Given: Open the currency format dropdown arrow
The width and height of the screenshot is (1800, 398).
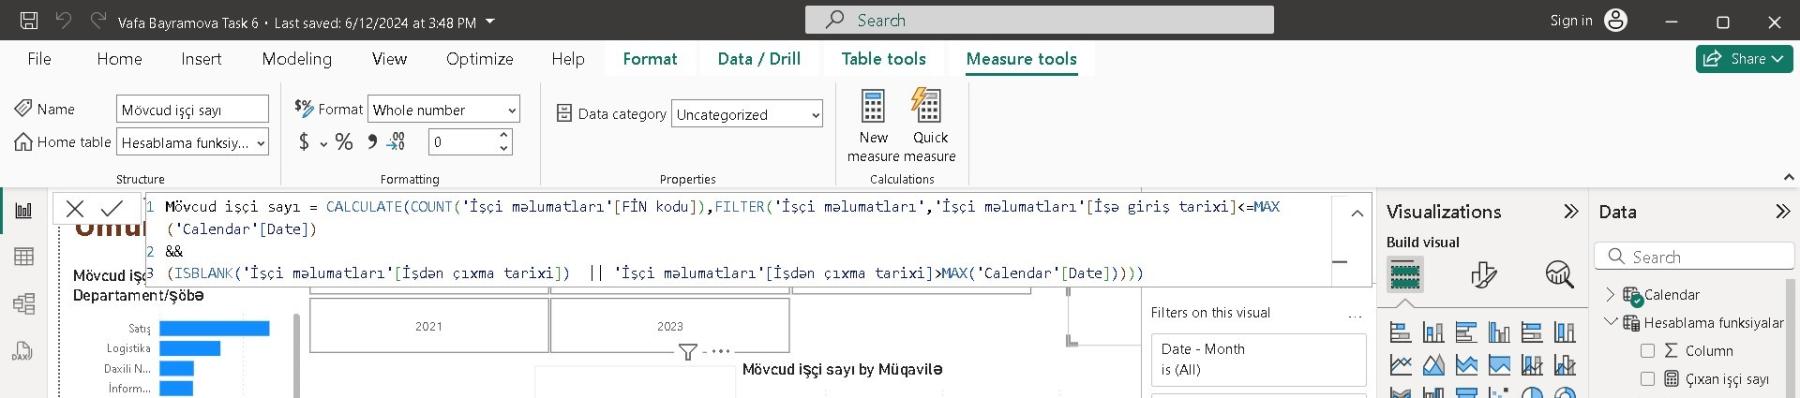Looking at the screenshot, I should click(x=323, y=144).
